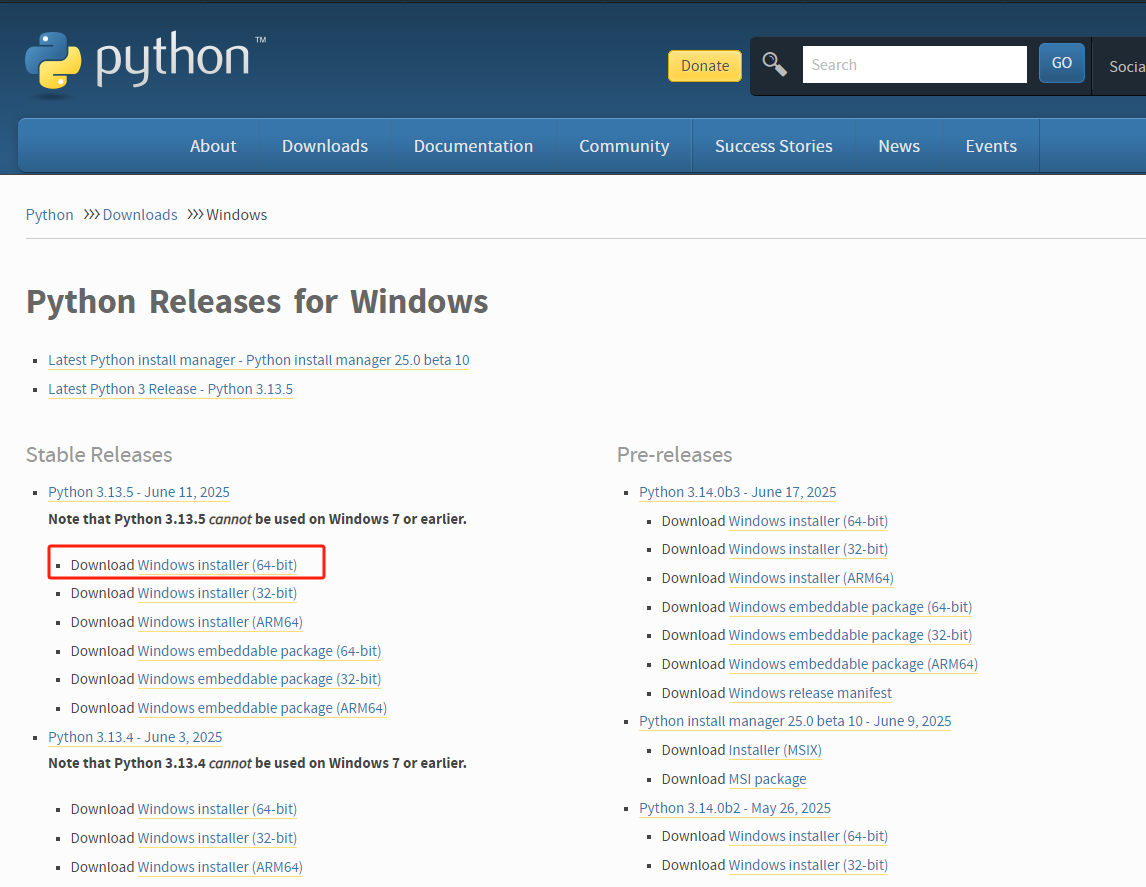Go to Downloads breadcrumb link
Viewport: 1146px width, 887px height.
[x=140, y=215]
